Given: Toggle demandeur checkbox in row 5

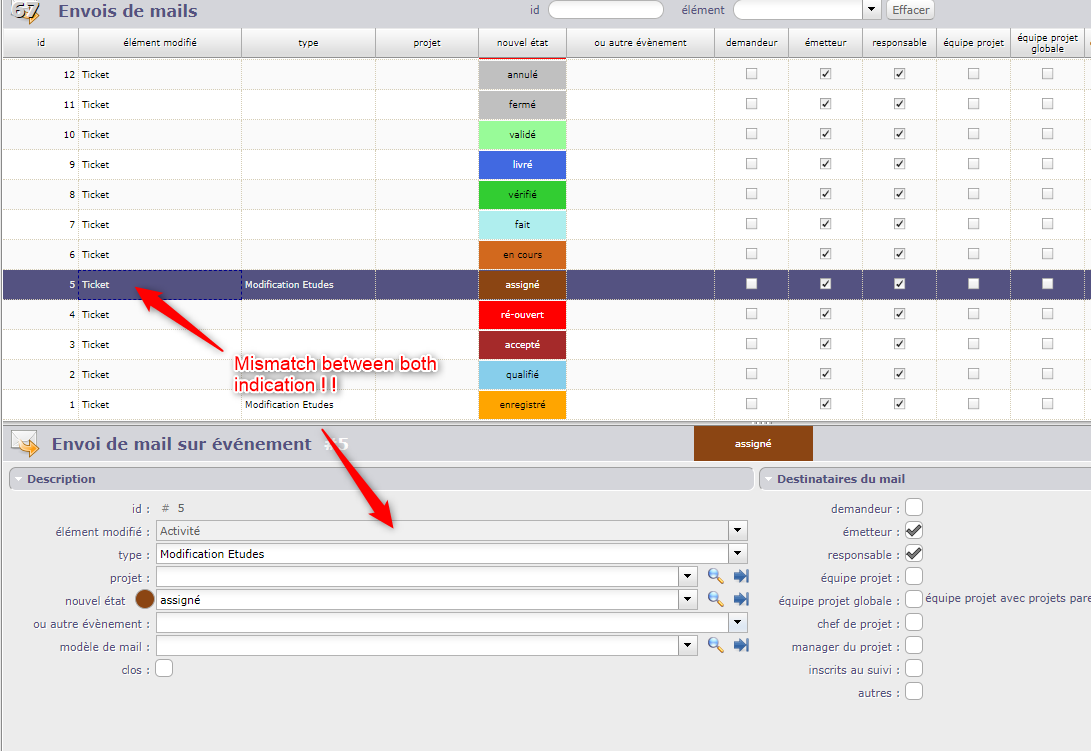Looking at the screenshot, I should pos(751,284).
